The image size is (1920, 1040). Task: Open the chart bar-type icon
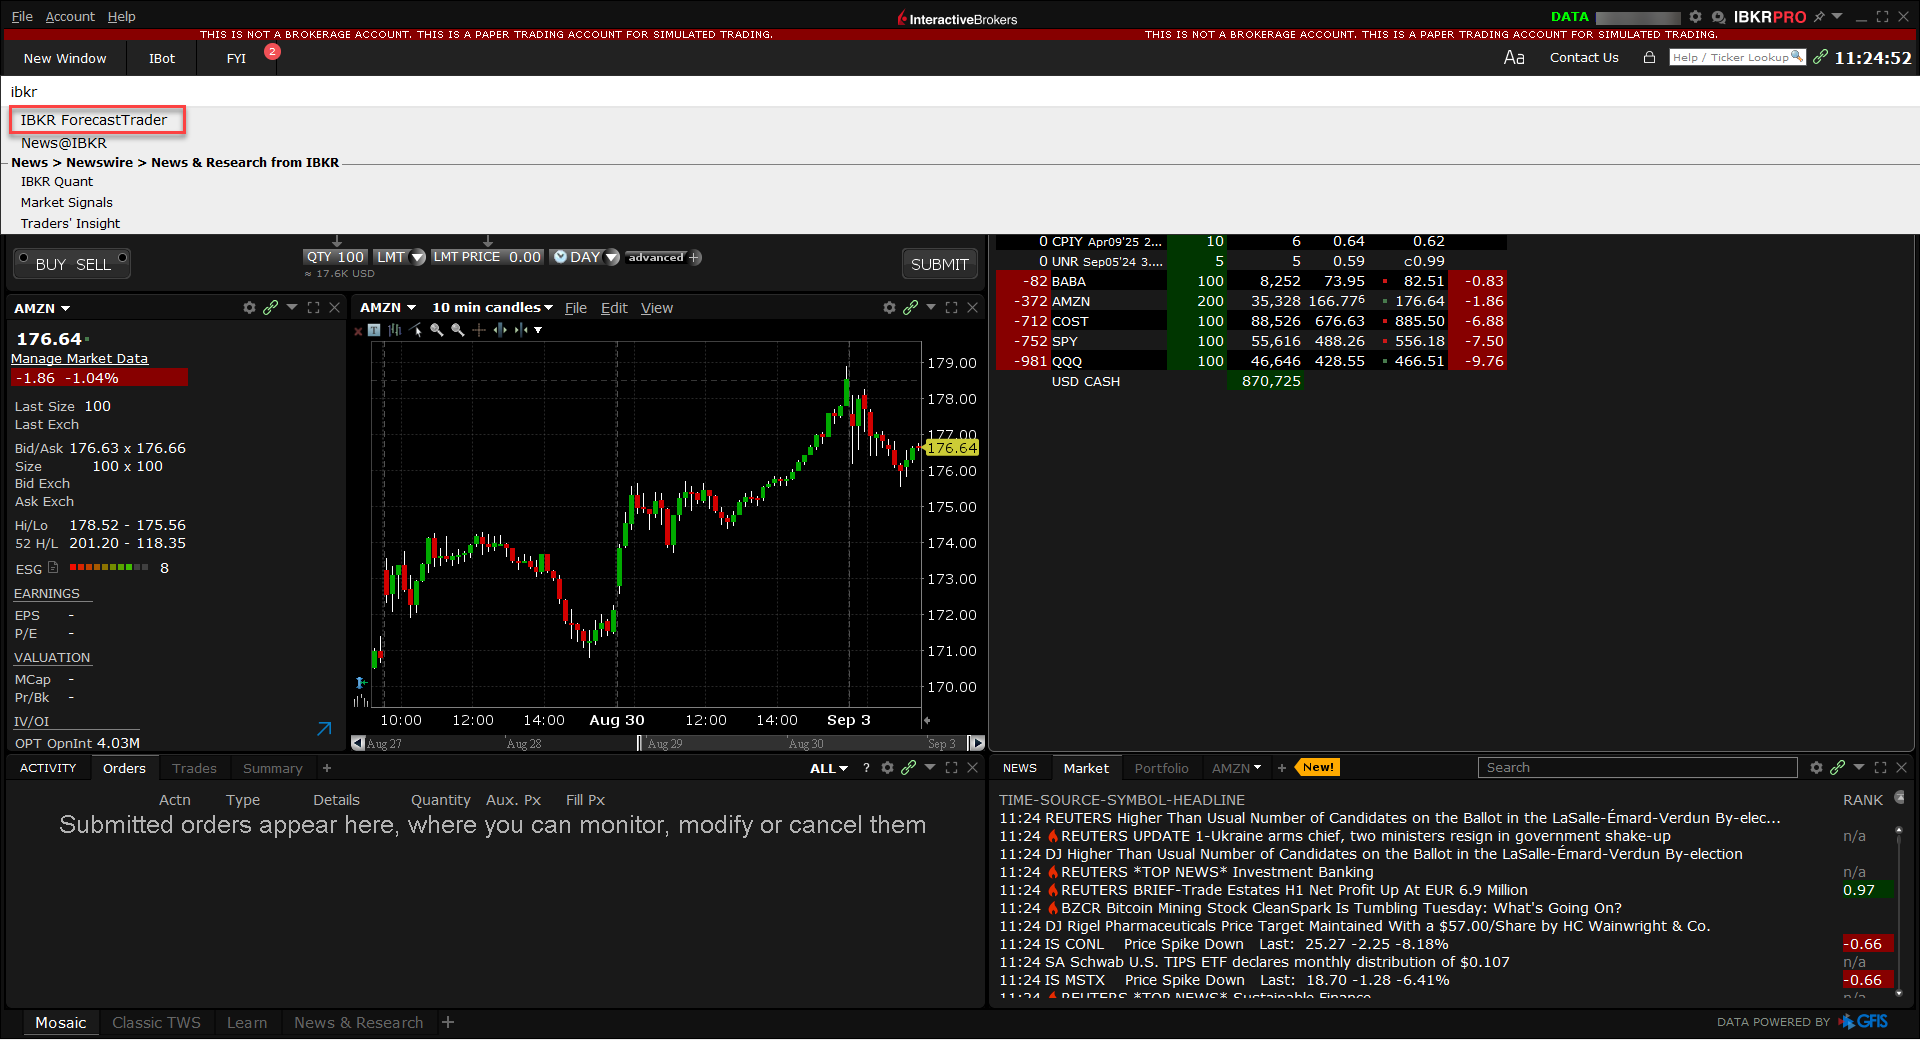[395, 330]
